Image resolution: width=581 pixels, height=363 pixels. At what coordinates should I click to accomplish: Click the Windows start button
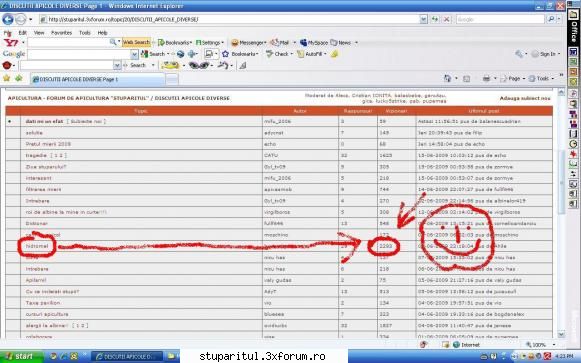coord(21,356)
